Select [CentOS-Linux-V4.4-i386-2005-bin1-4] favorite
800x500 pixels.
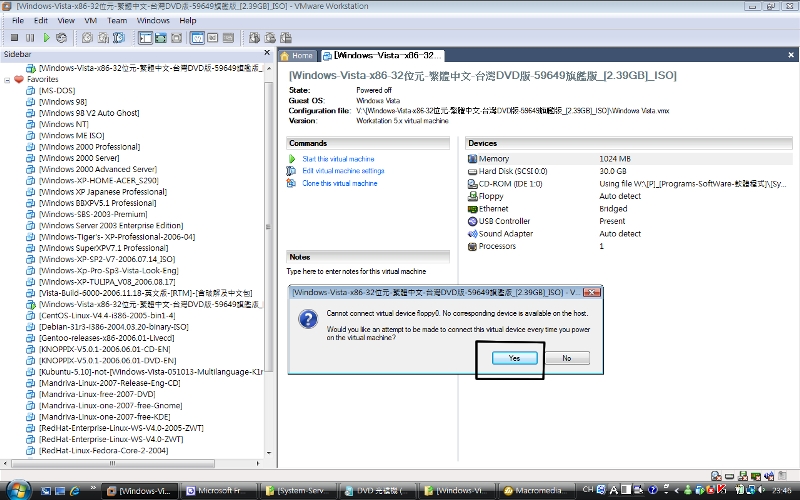click(107, 315)
